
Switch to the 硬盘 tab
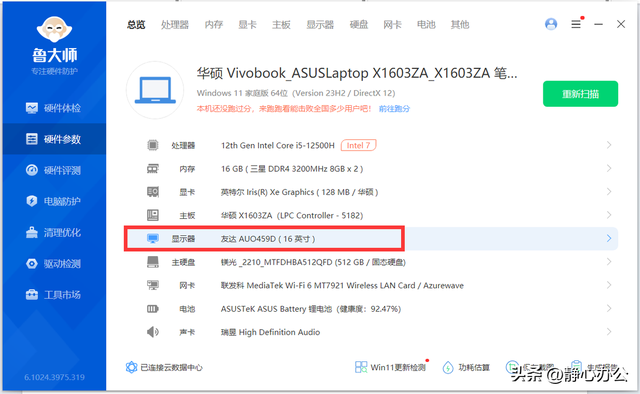point(359,24)
